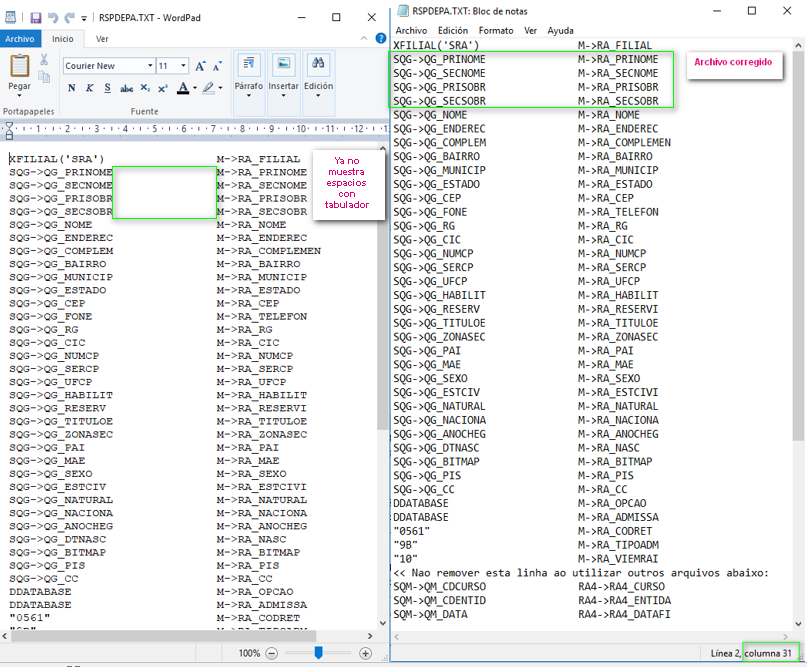Open Formato menu in Bloc de notas
This screenshot has width=807, height=667.
[496, 31]
